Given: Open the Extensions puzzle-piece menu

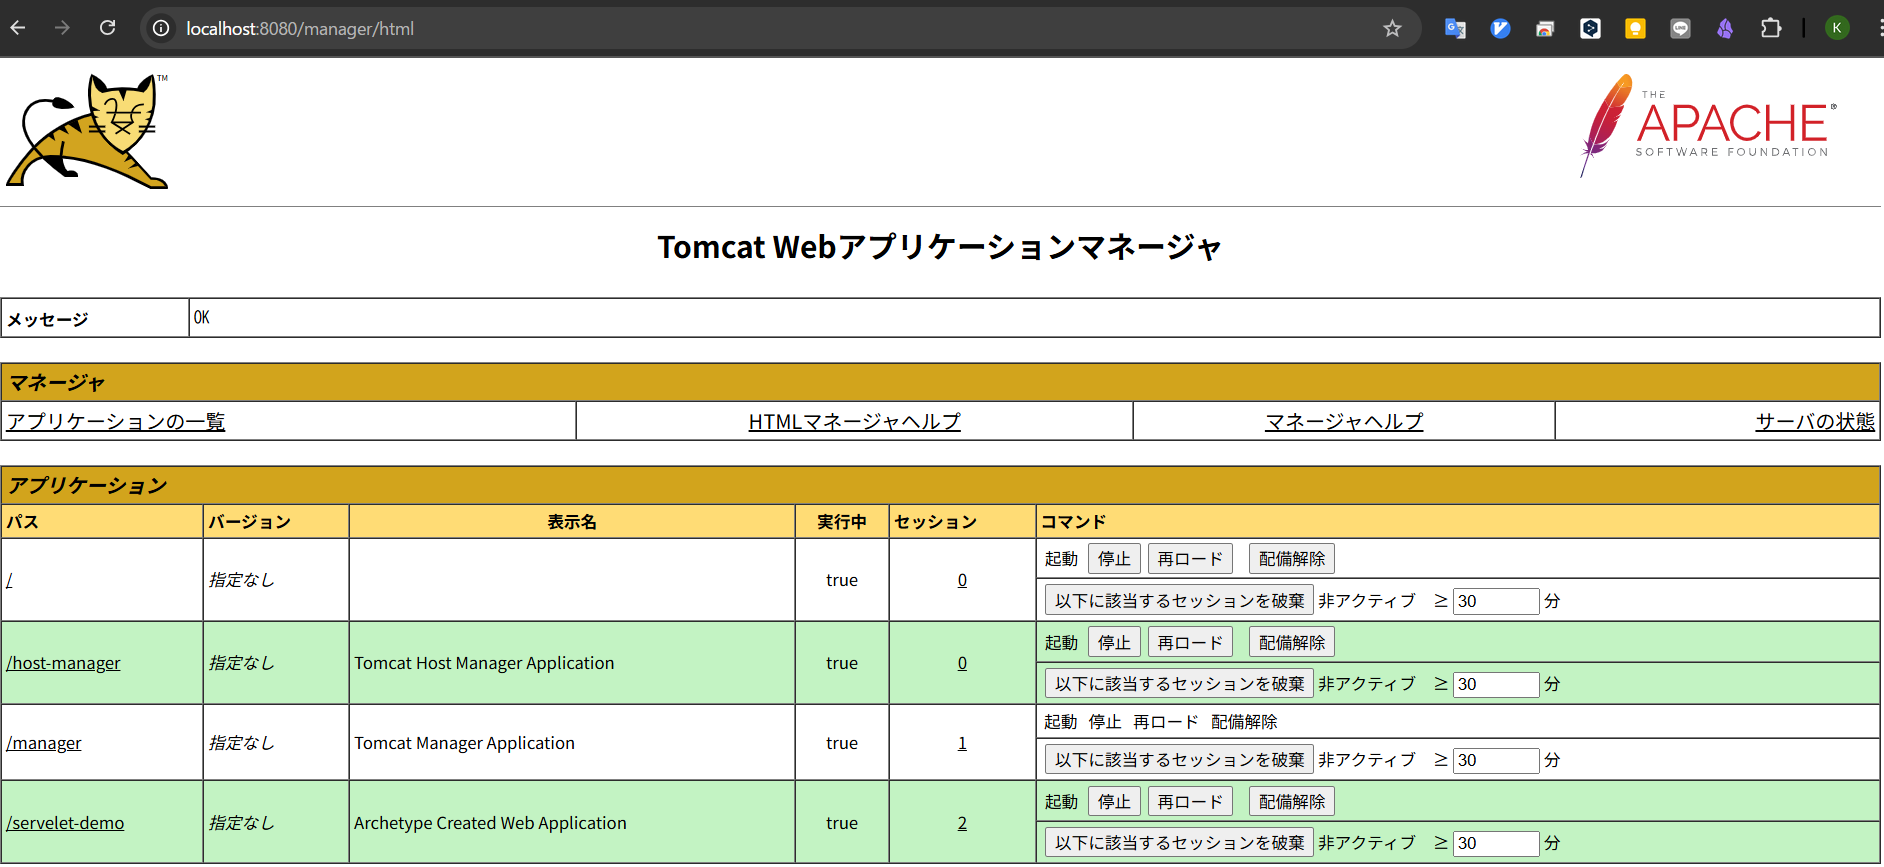Looking at the screenshot, I should pos(1770,29).
